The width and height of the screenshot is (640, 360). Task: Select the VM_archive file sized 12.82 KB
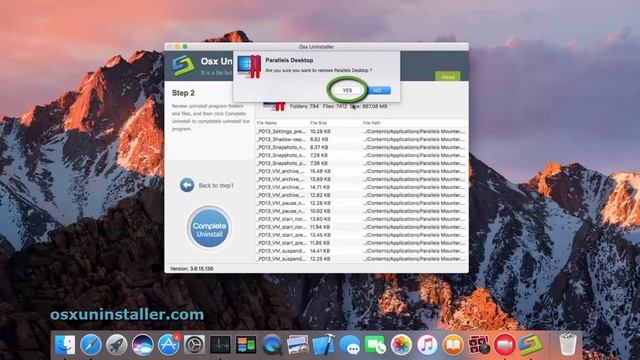tap(362, 195)
